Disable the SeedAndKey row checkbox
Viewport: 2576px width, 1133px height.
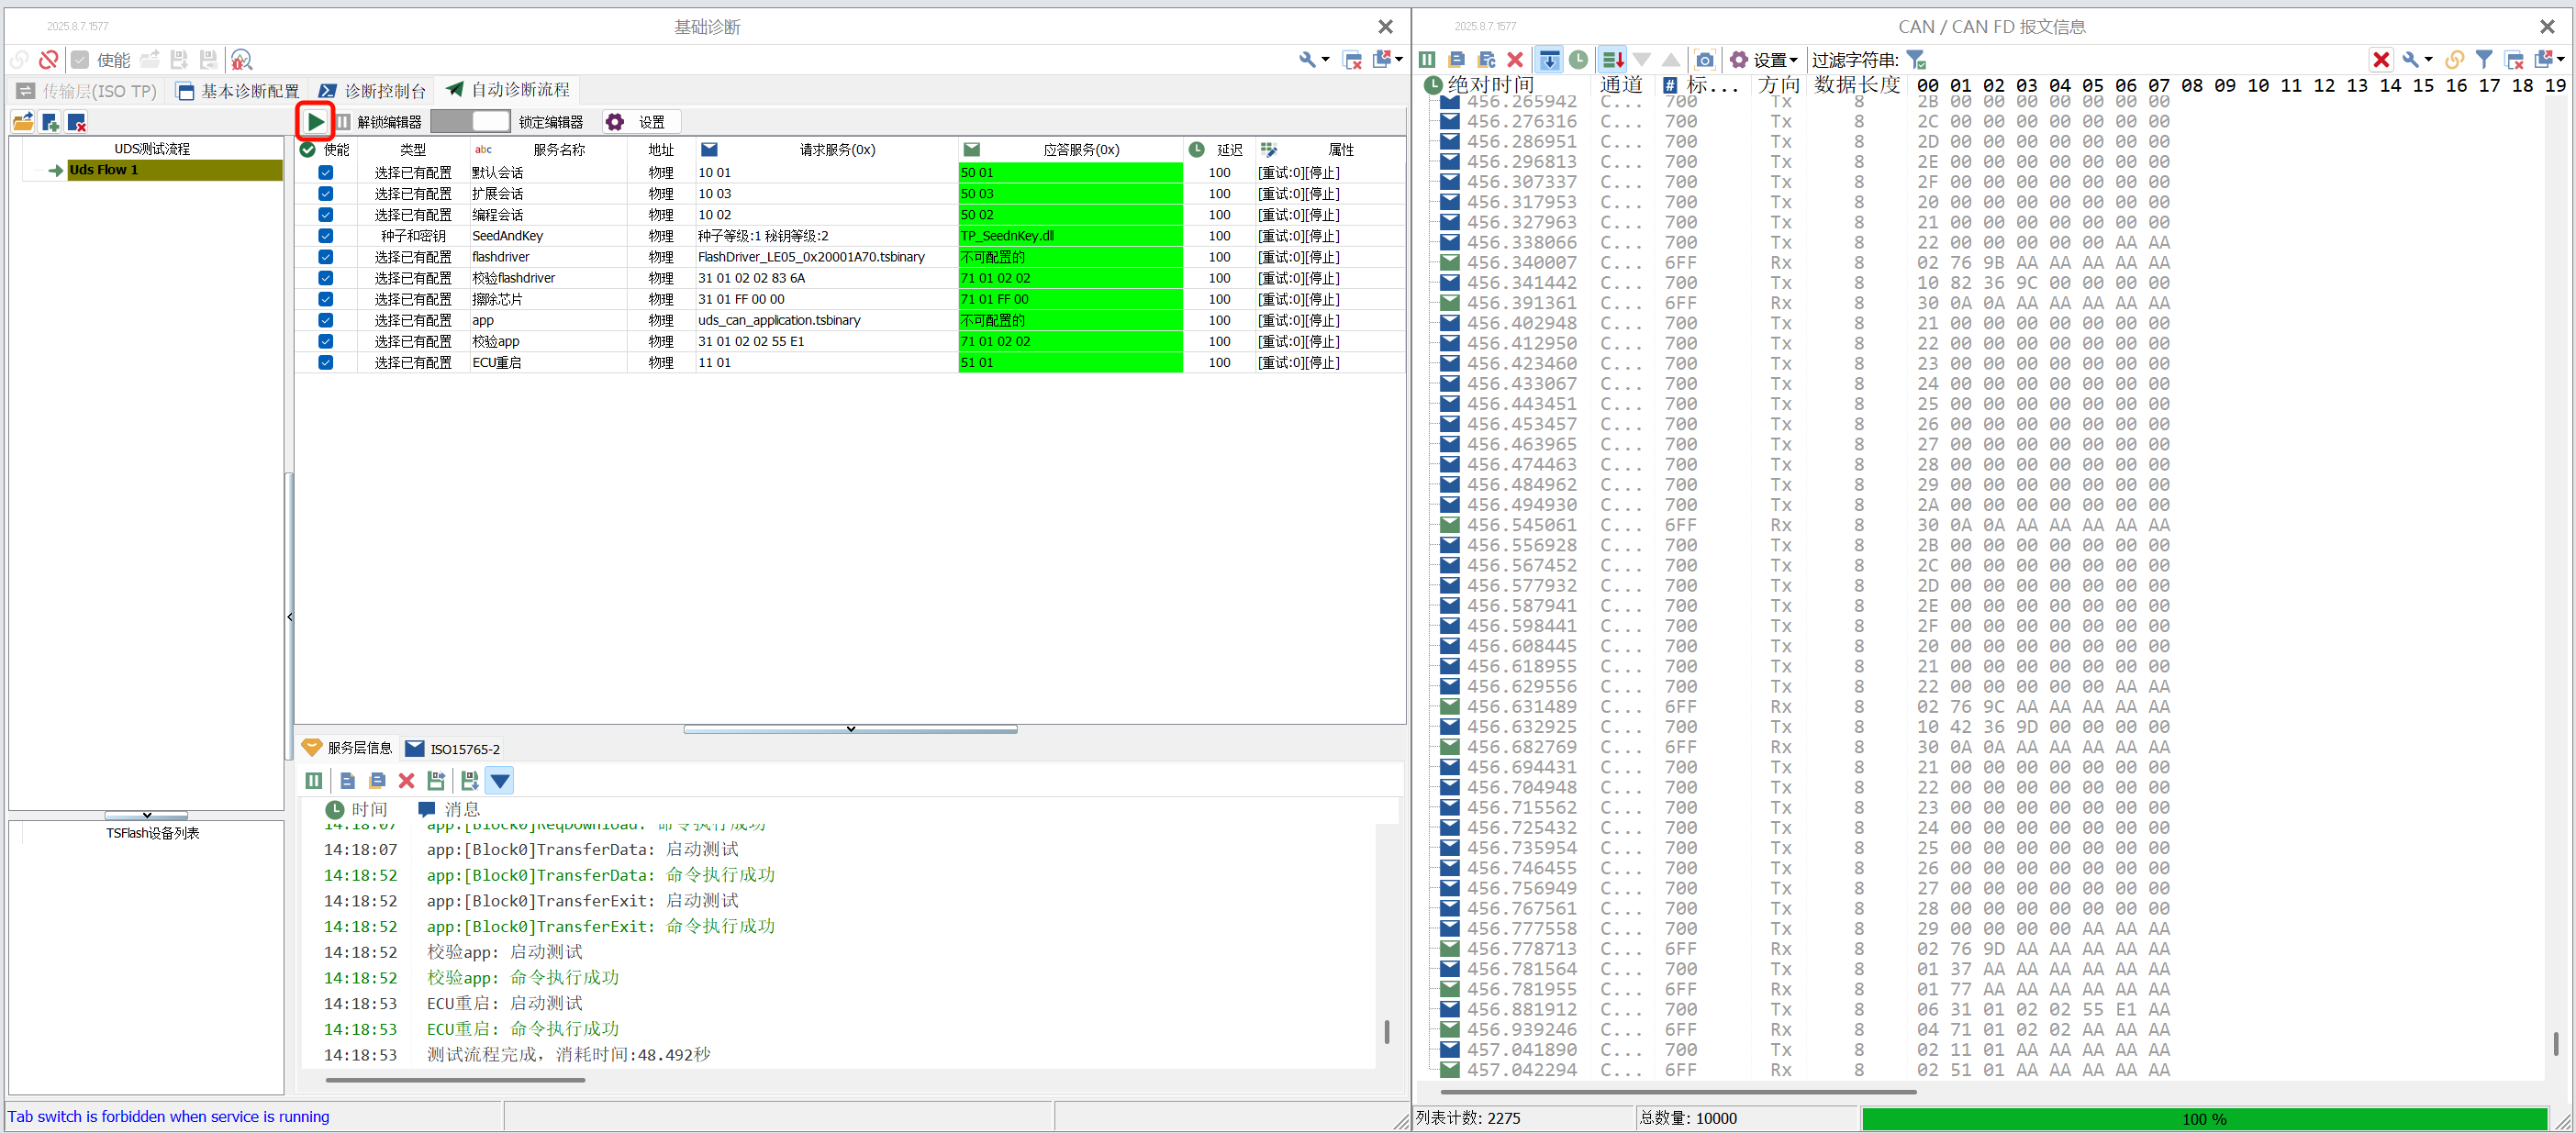coord(325,235)
